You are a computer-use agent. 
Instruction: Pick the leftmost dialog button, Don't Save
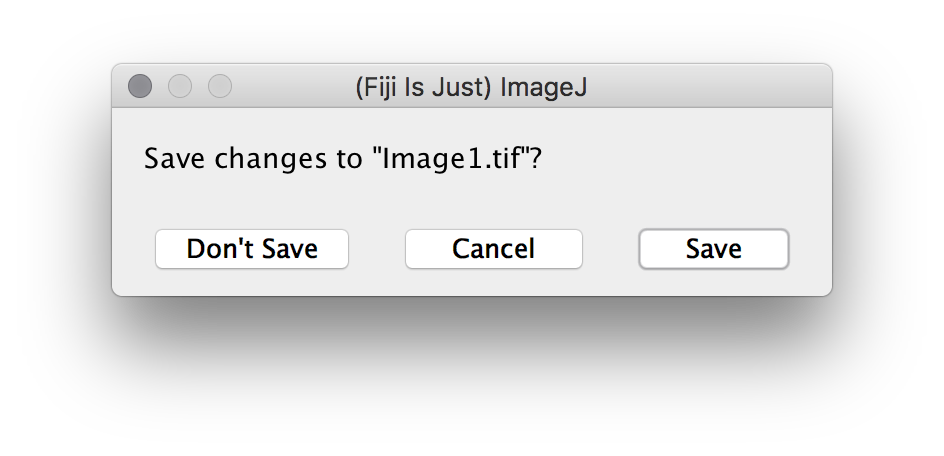[x=252, y=249]
